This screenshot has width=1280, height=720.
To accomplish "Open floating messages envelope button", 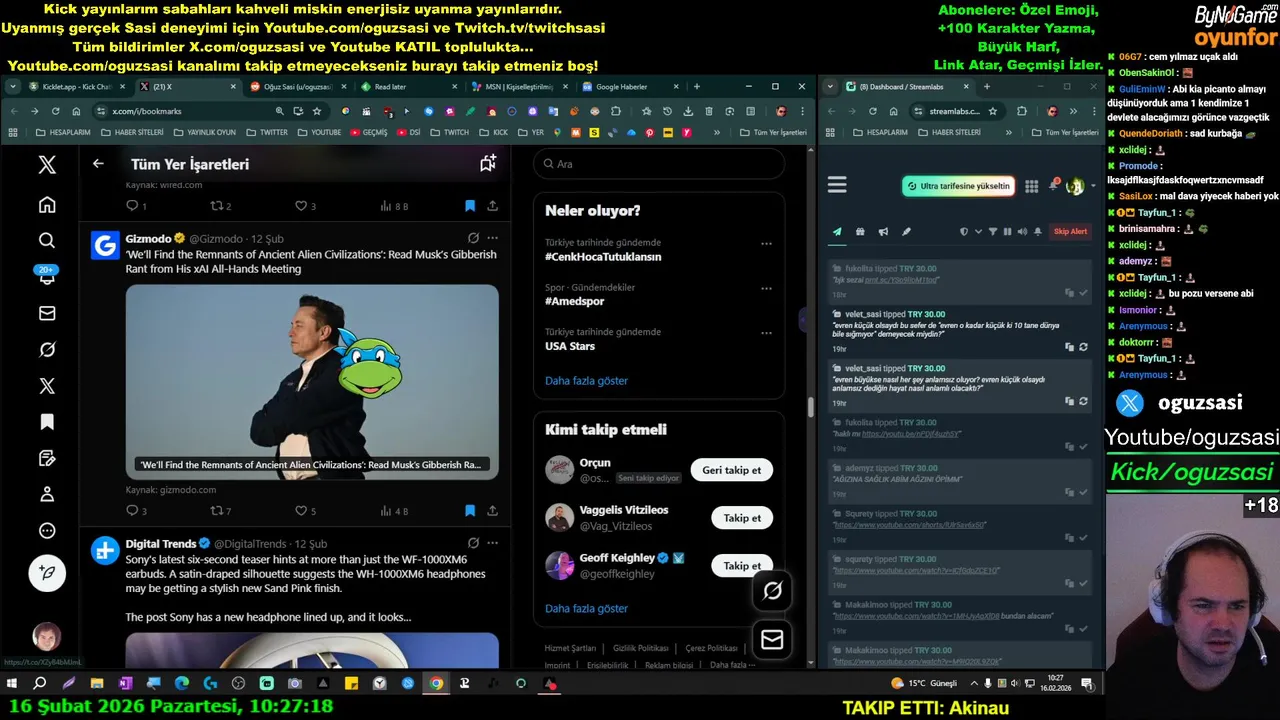I will coord(772,639).
